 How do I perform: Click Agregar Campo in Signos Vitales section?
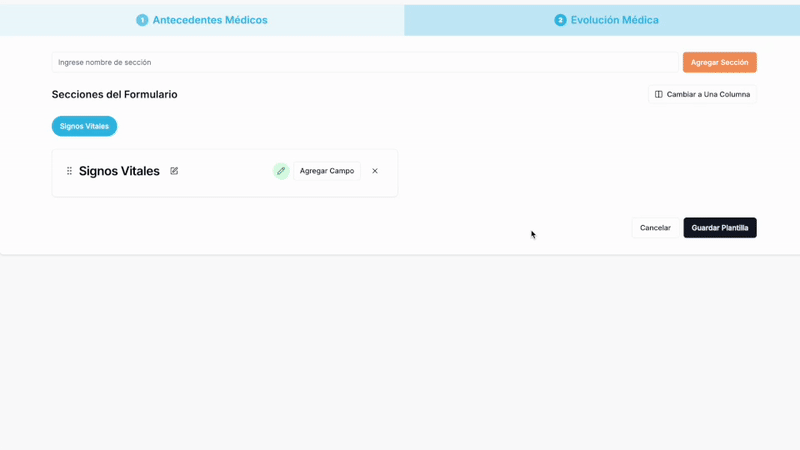click(327, 171)
